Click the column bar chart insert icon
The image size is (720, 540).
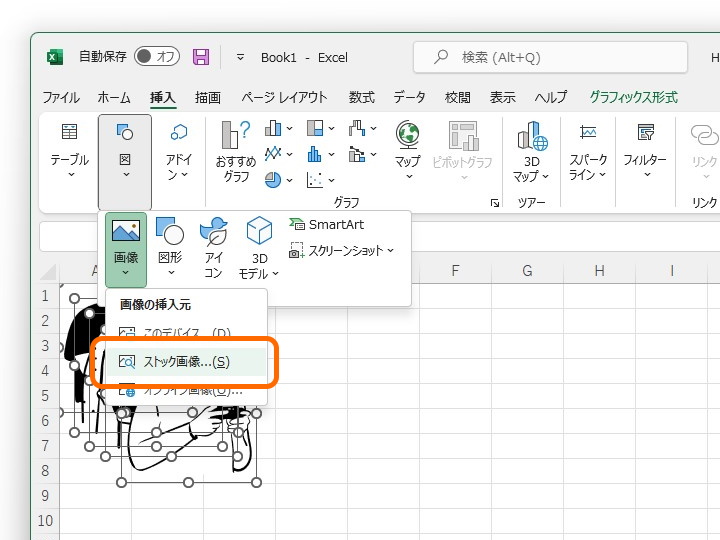[x=273, y=128]
